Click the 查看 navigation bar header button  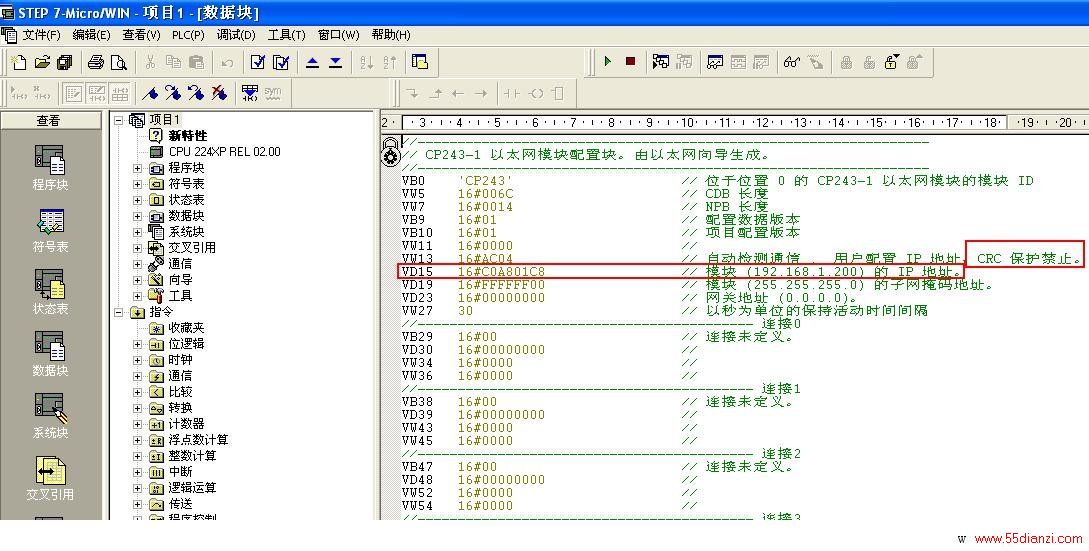[49, 121]
